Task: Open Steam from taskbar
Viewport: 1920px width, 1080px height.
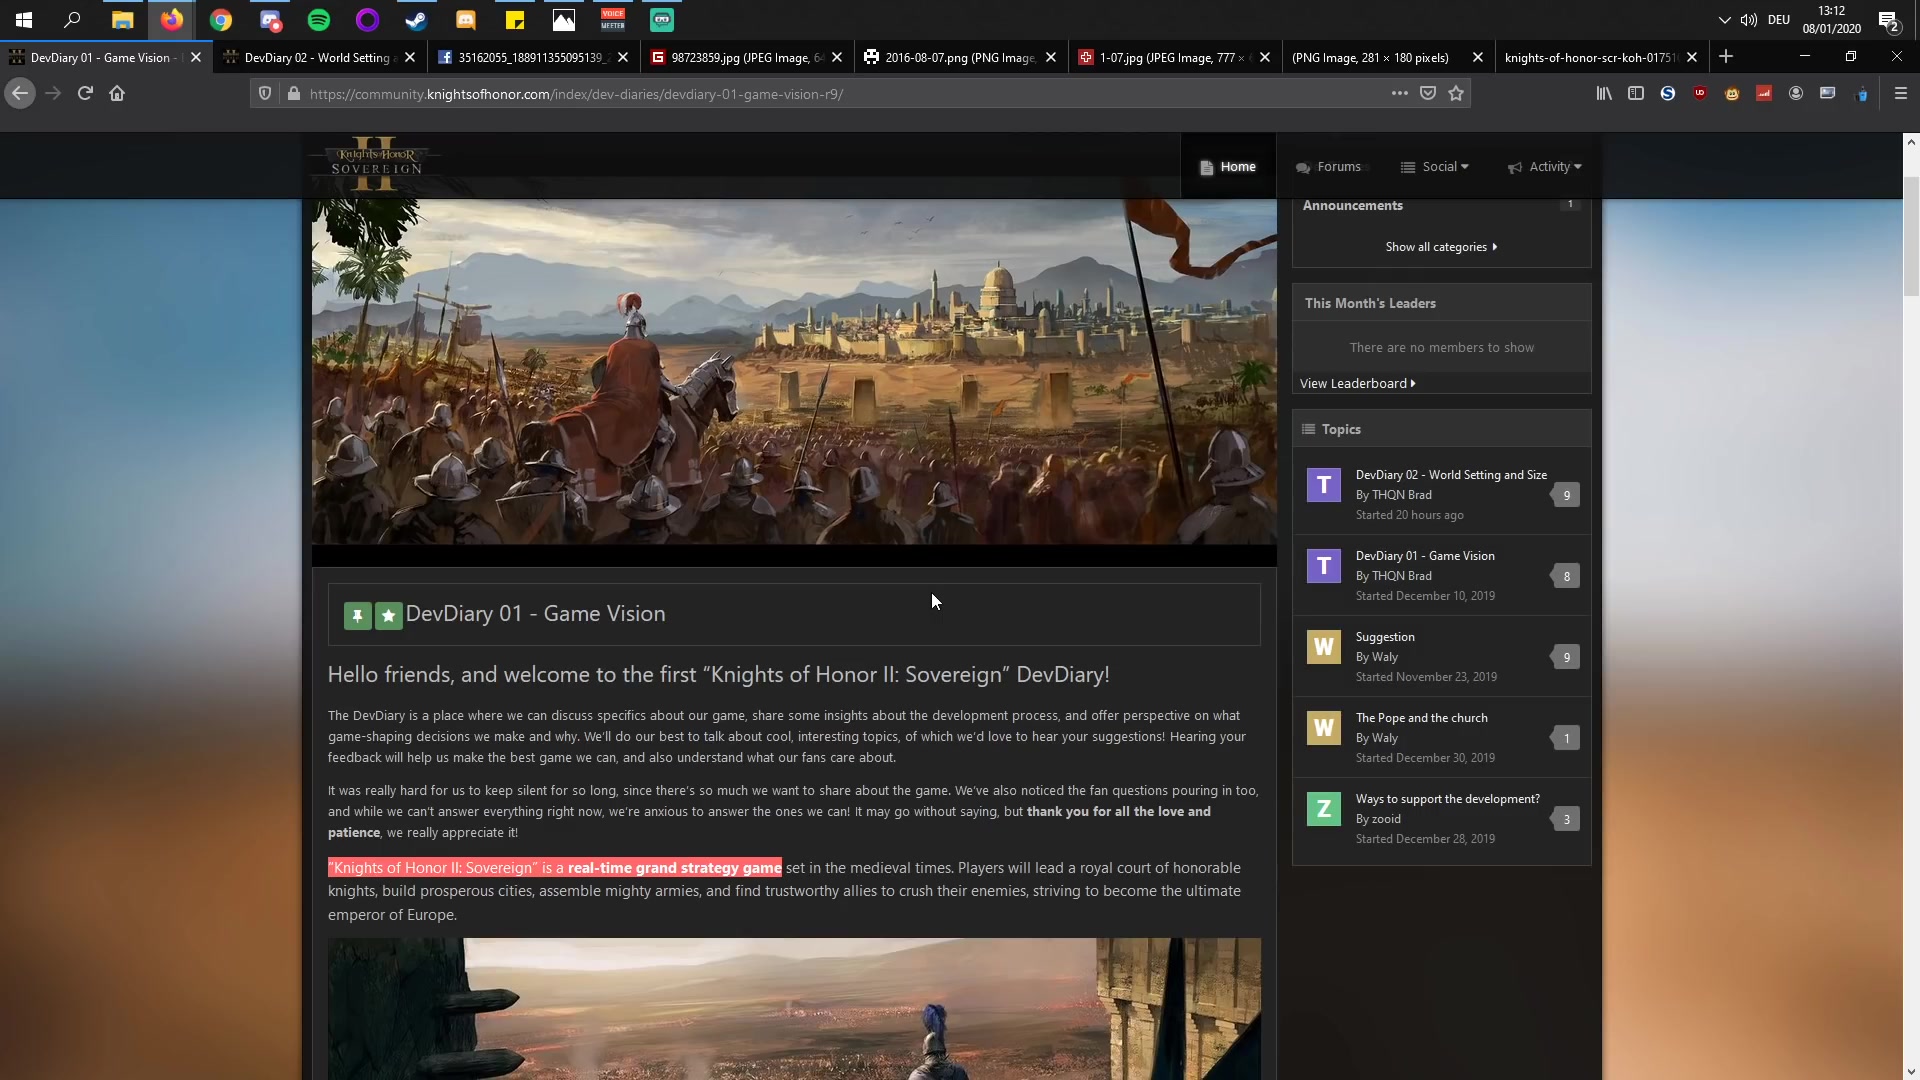Action: [416, 19]
